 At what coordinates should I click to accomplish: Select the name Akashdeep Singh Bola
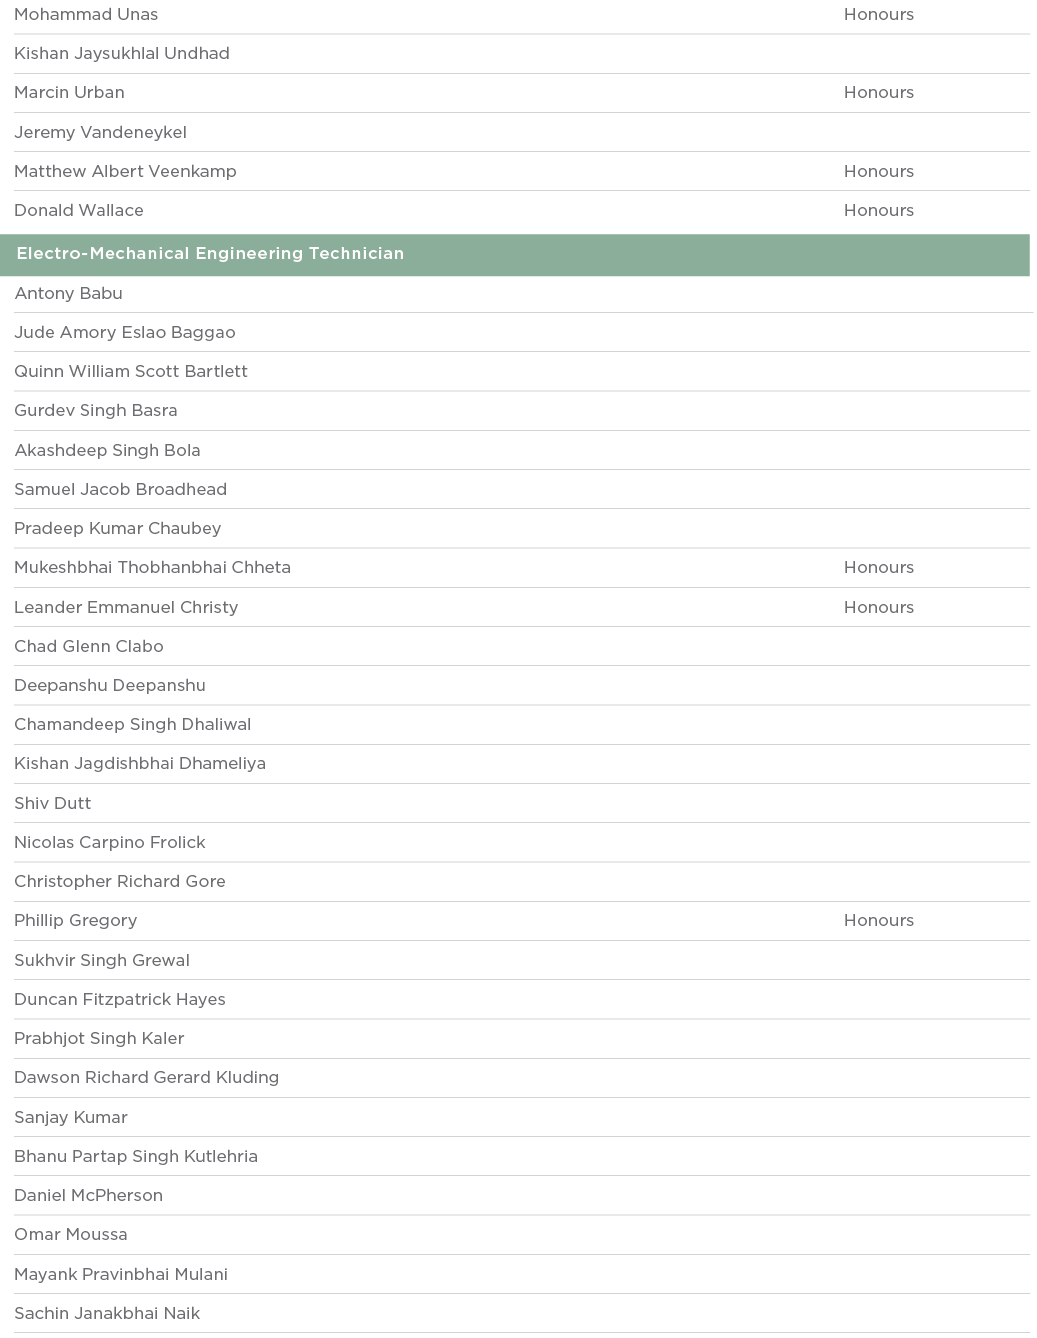point(107,451)
